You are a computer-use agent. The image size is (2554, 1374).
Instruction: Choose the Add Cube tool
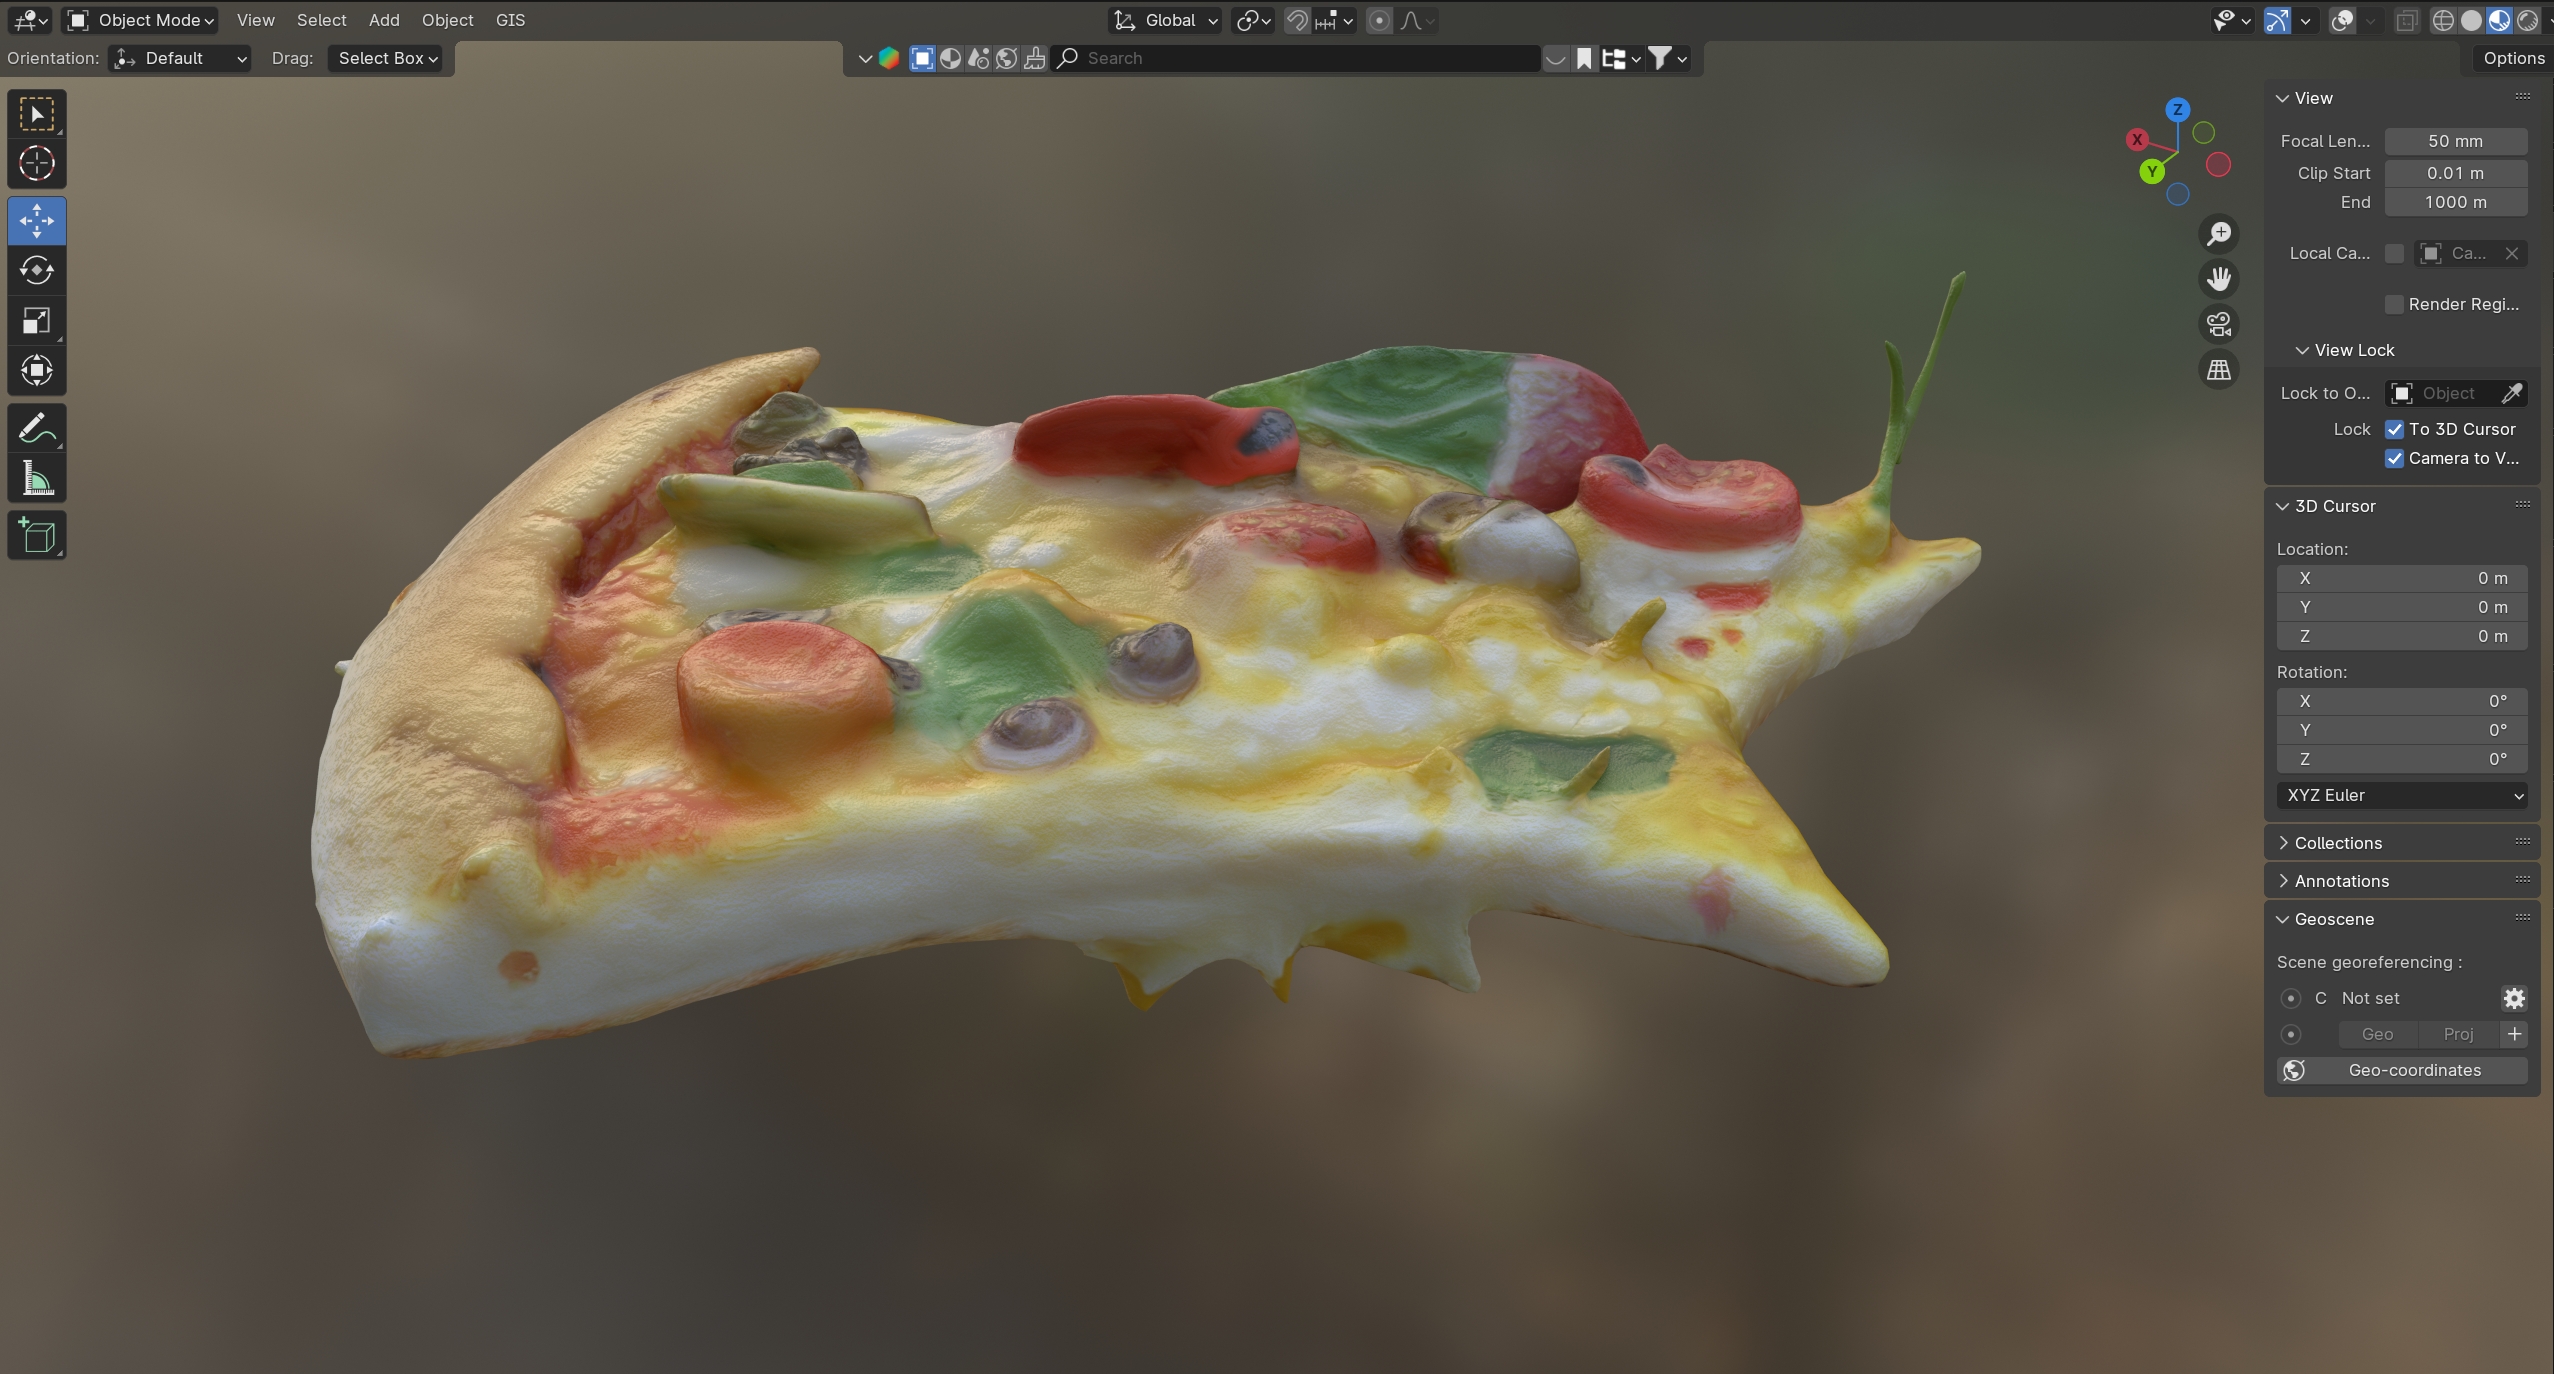tap(37, 537)
